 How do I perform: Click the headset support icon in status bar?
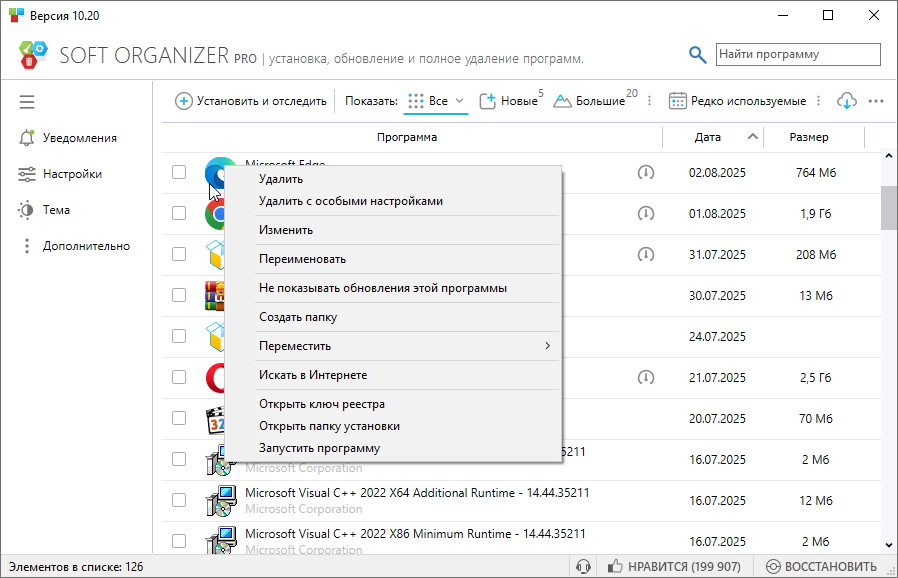[x=583, y=567]
